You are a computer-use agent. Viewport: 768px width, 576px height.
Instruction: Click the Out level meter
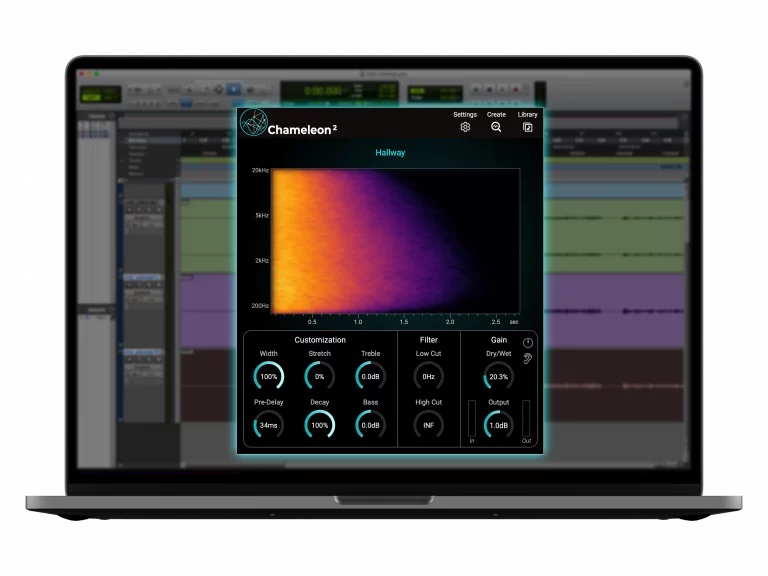526,418
